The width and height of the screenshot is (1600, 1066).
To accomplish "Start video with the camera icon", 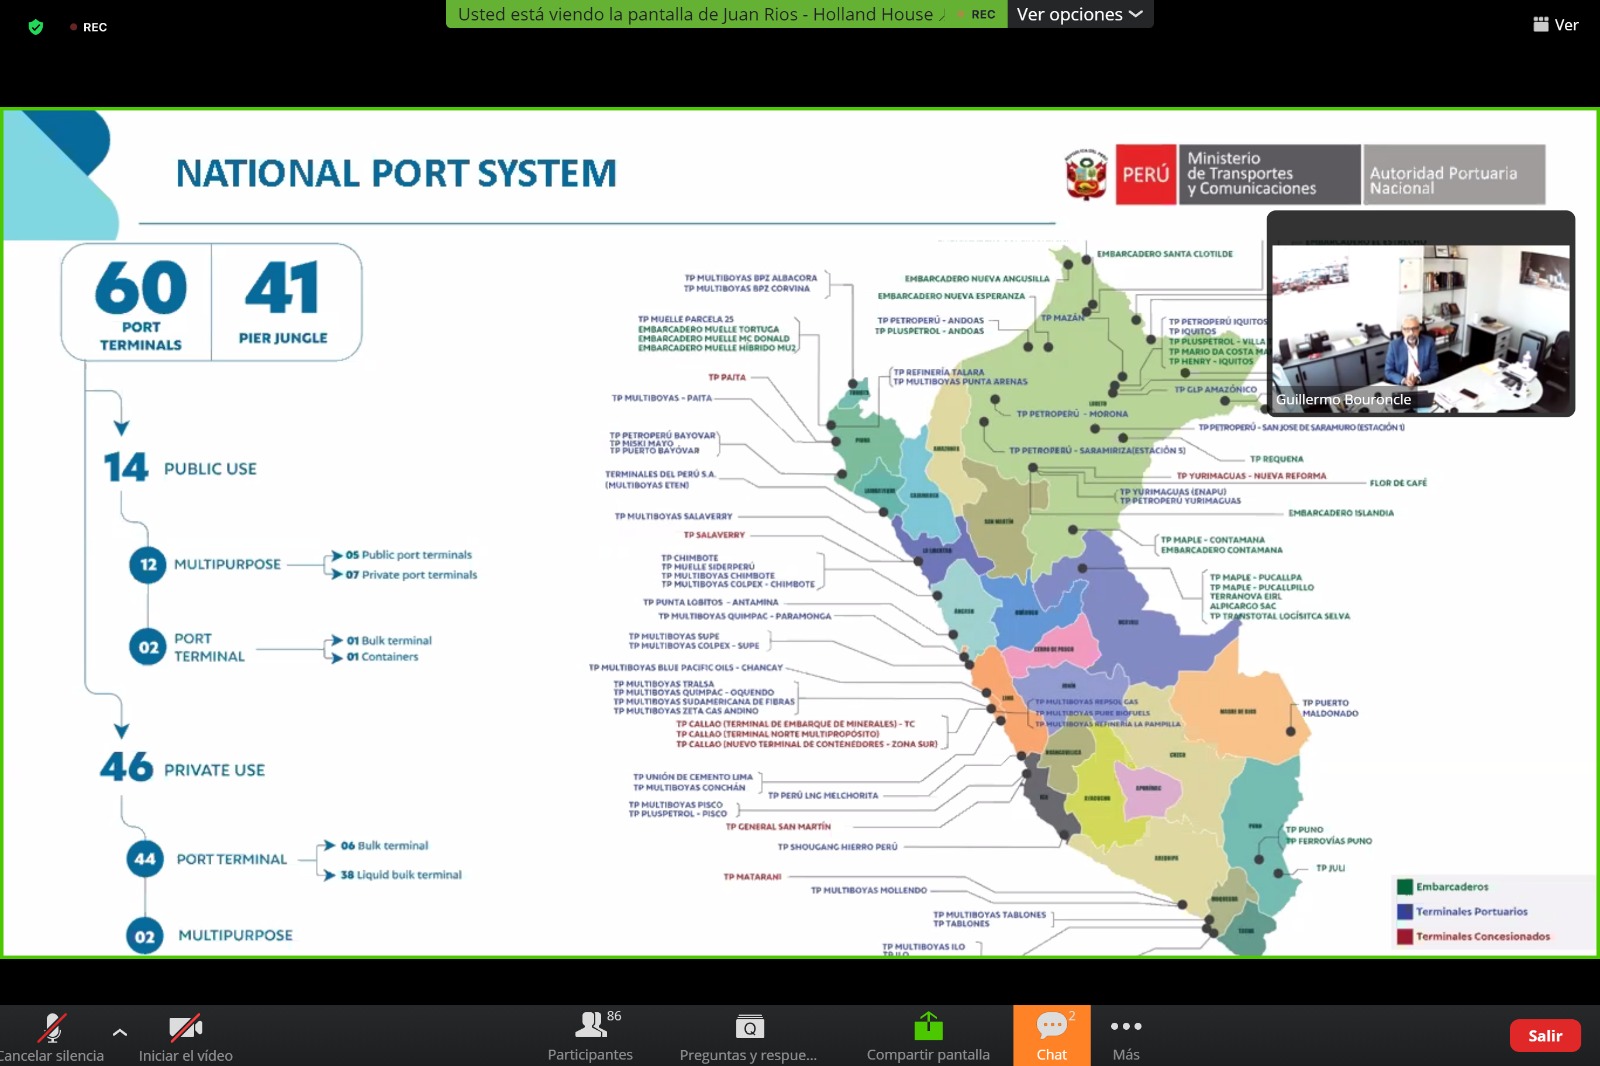I will (x=186, y=1027).
